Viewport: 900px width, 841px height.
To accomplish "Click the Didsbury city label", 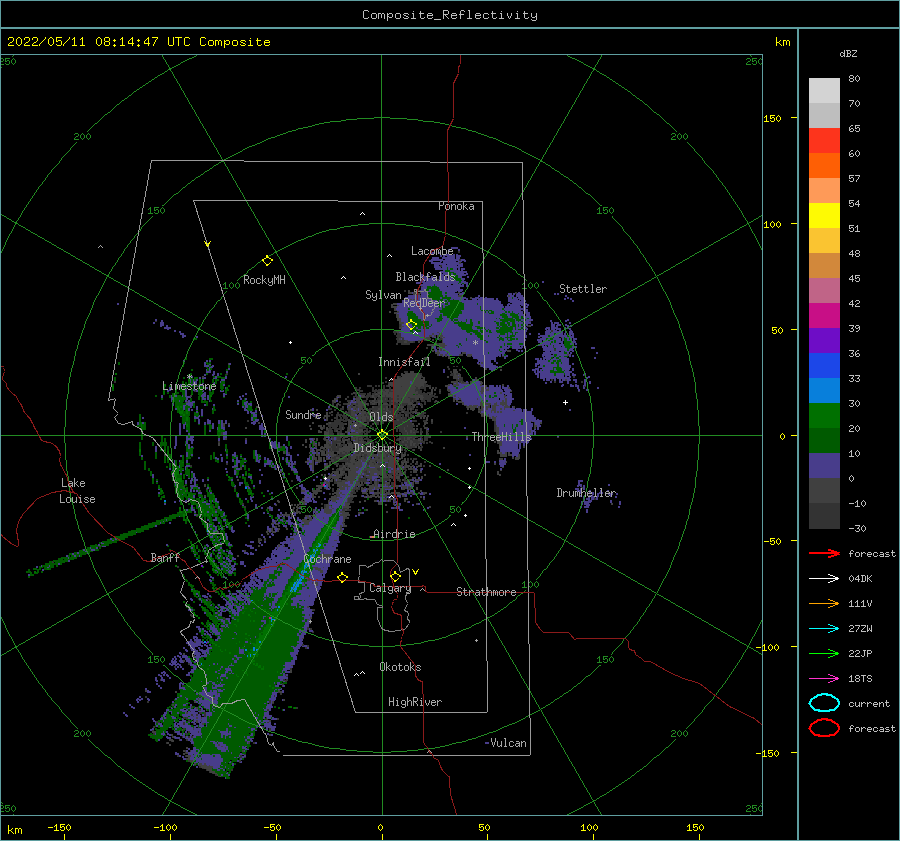I will coord(378,448).
